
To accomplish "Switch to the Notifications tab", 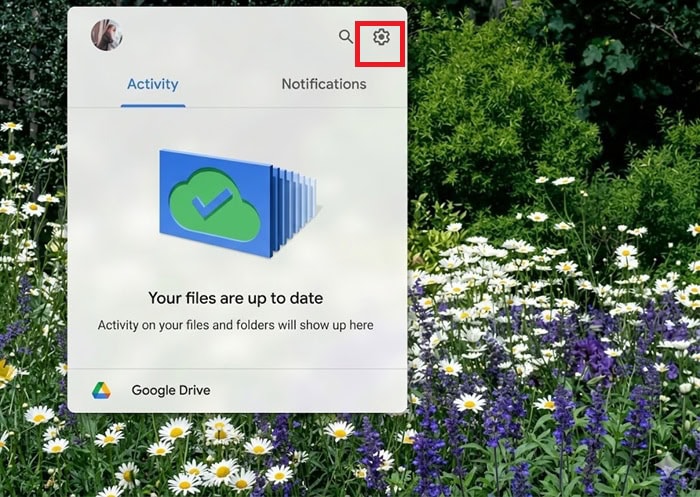I will click(x=324, y=84).
